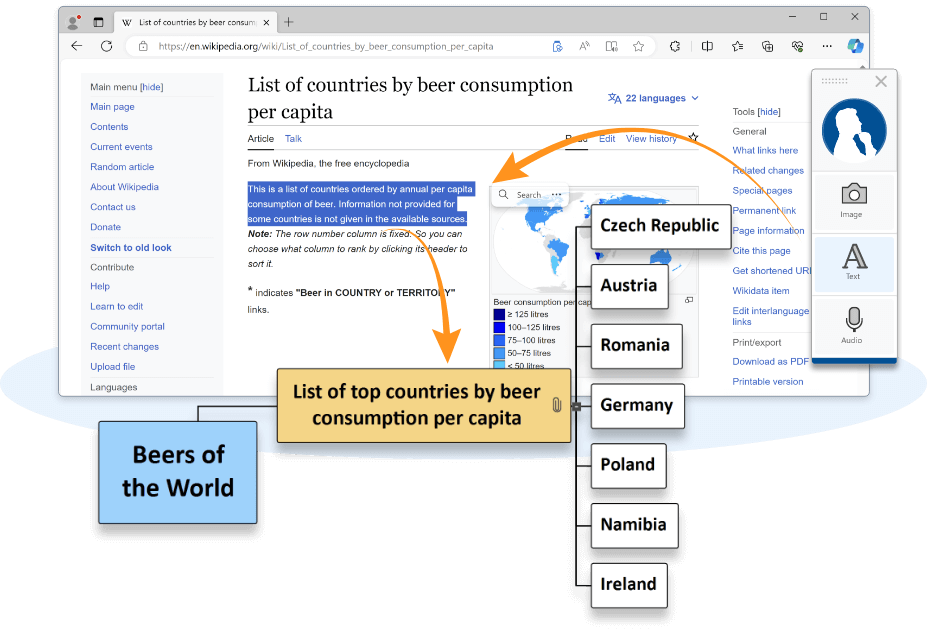The width and height of the screenshot is (927, 642).
Task: Open Current events link
Action: pos(121,147)
